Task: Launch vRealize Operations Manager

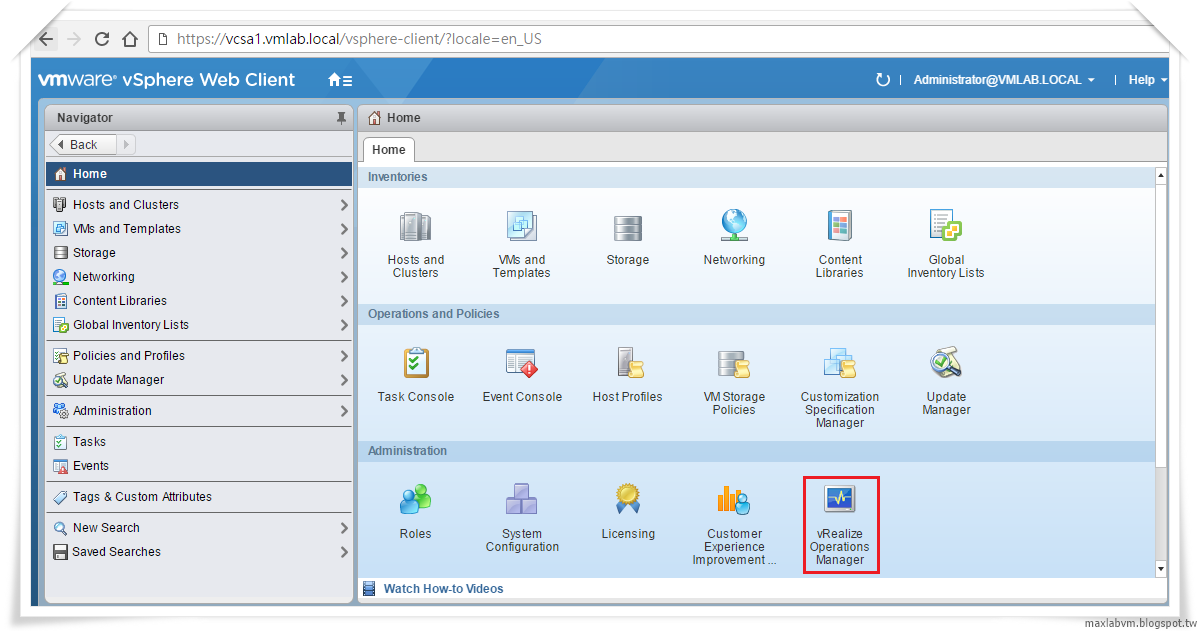Action: pyautogui.click(x=840, y=500)
